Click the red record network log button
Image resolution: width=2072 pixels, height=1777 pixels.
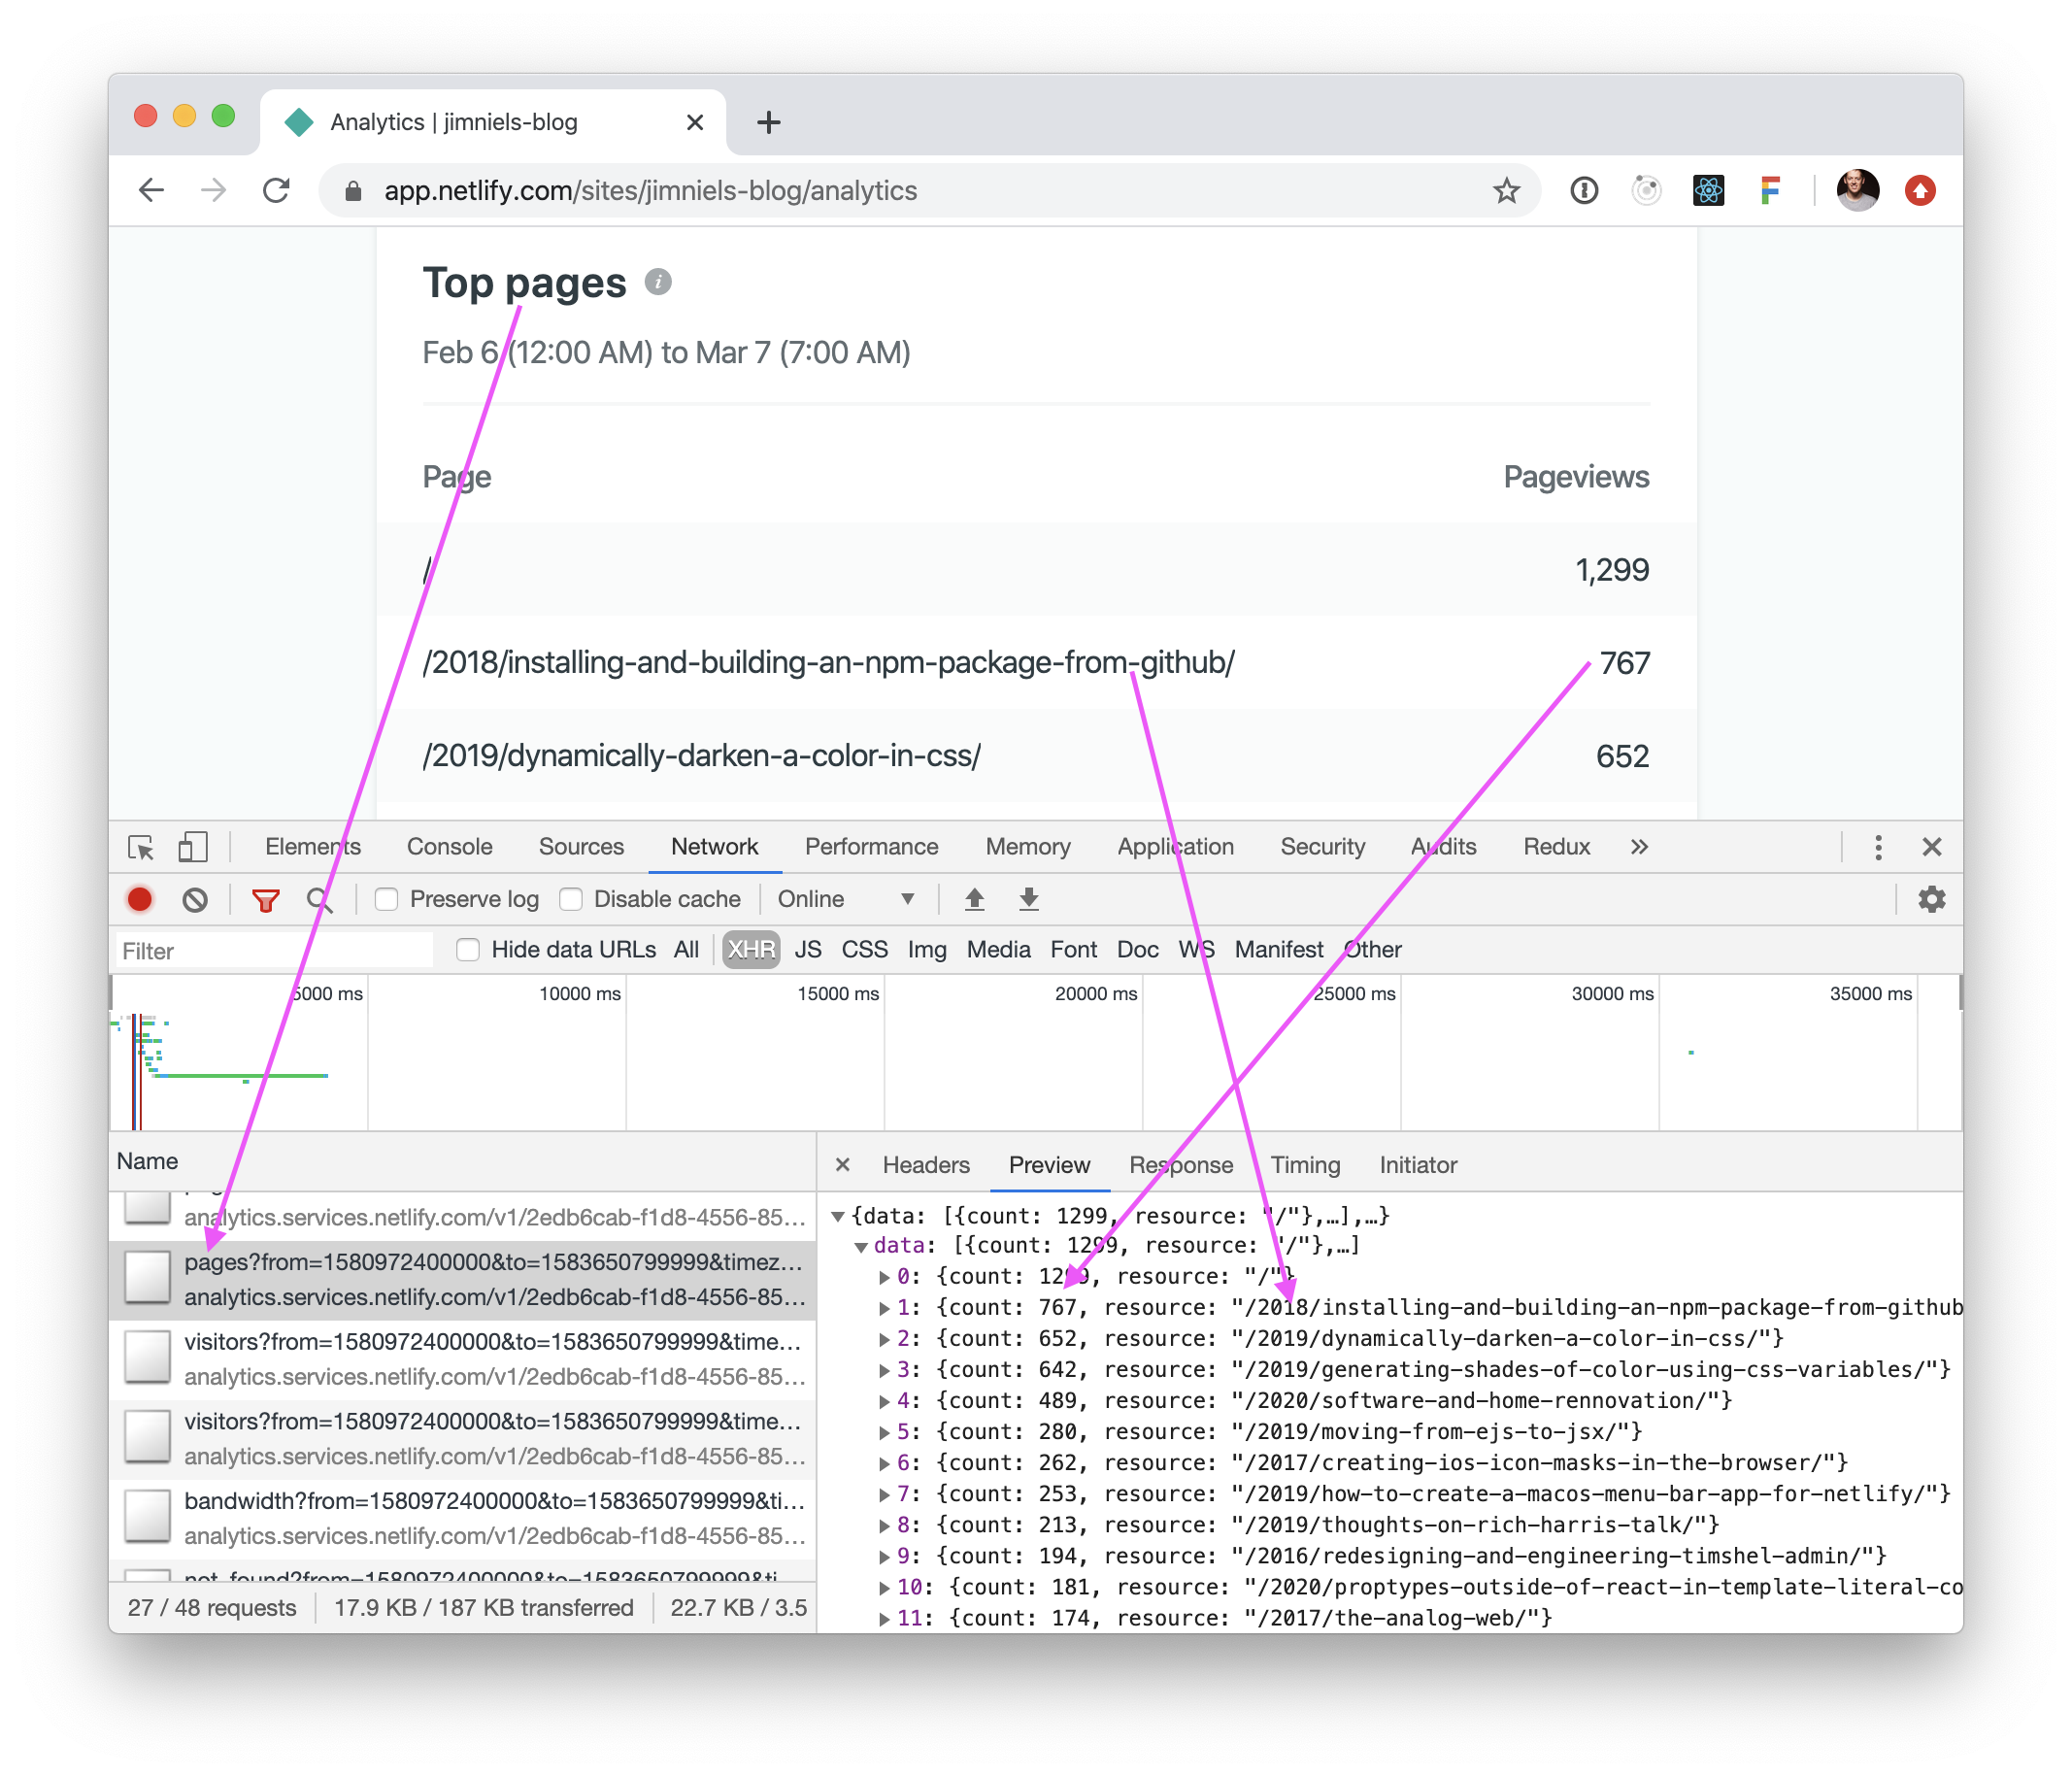(x=140, y=899)
